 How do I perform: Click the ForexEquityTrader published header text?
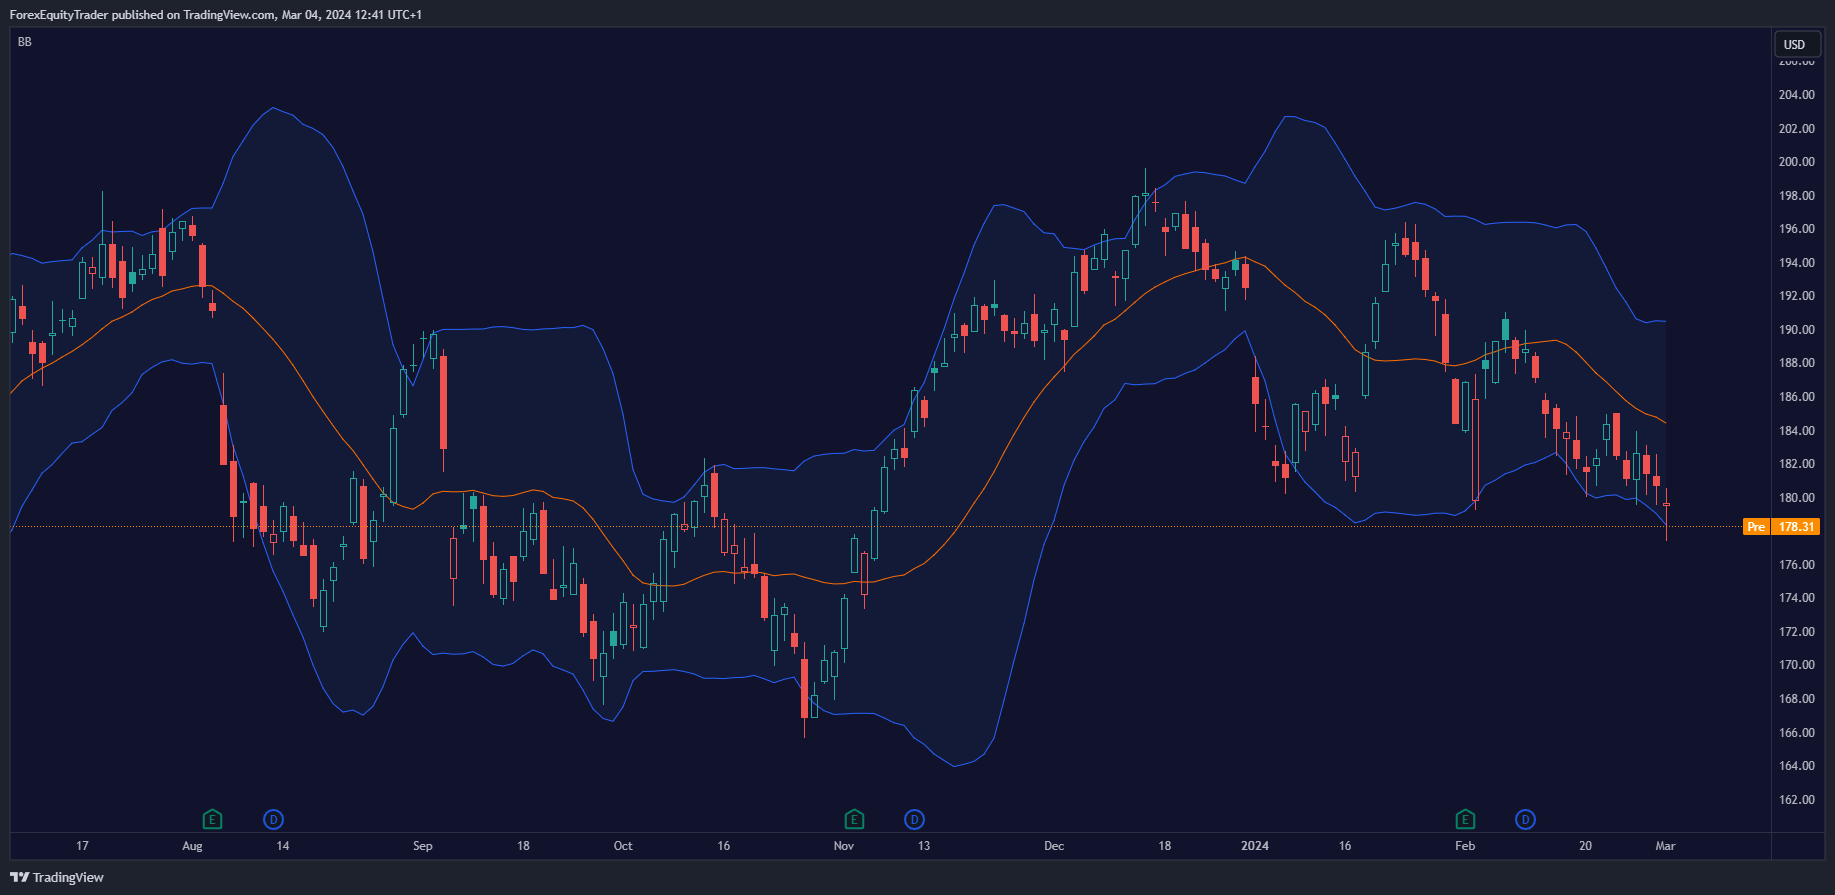click(x=215, y=15)
